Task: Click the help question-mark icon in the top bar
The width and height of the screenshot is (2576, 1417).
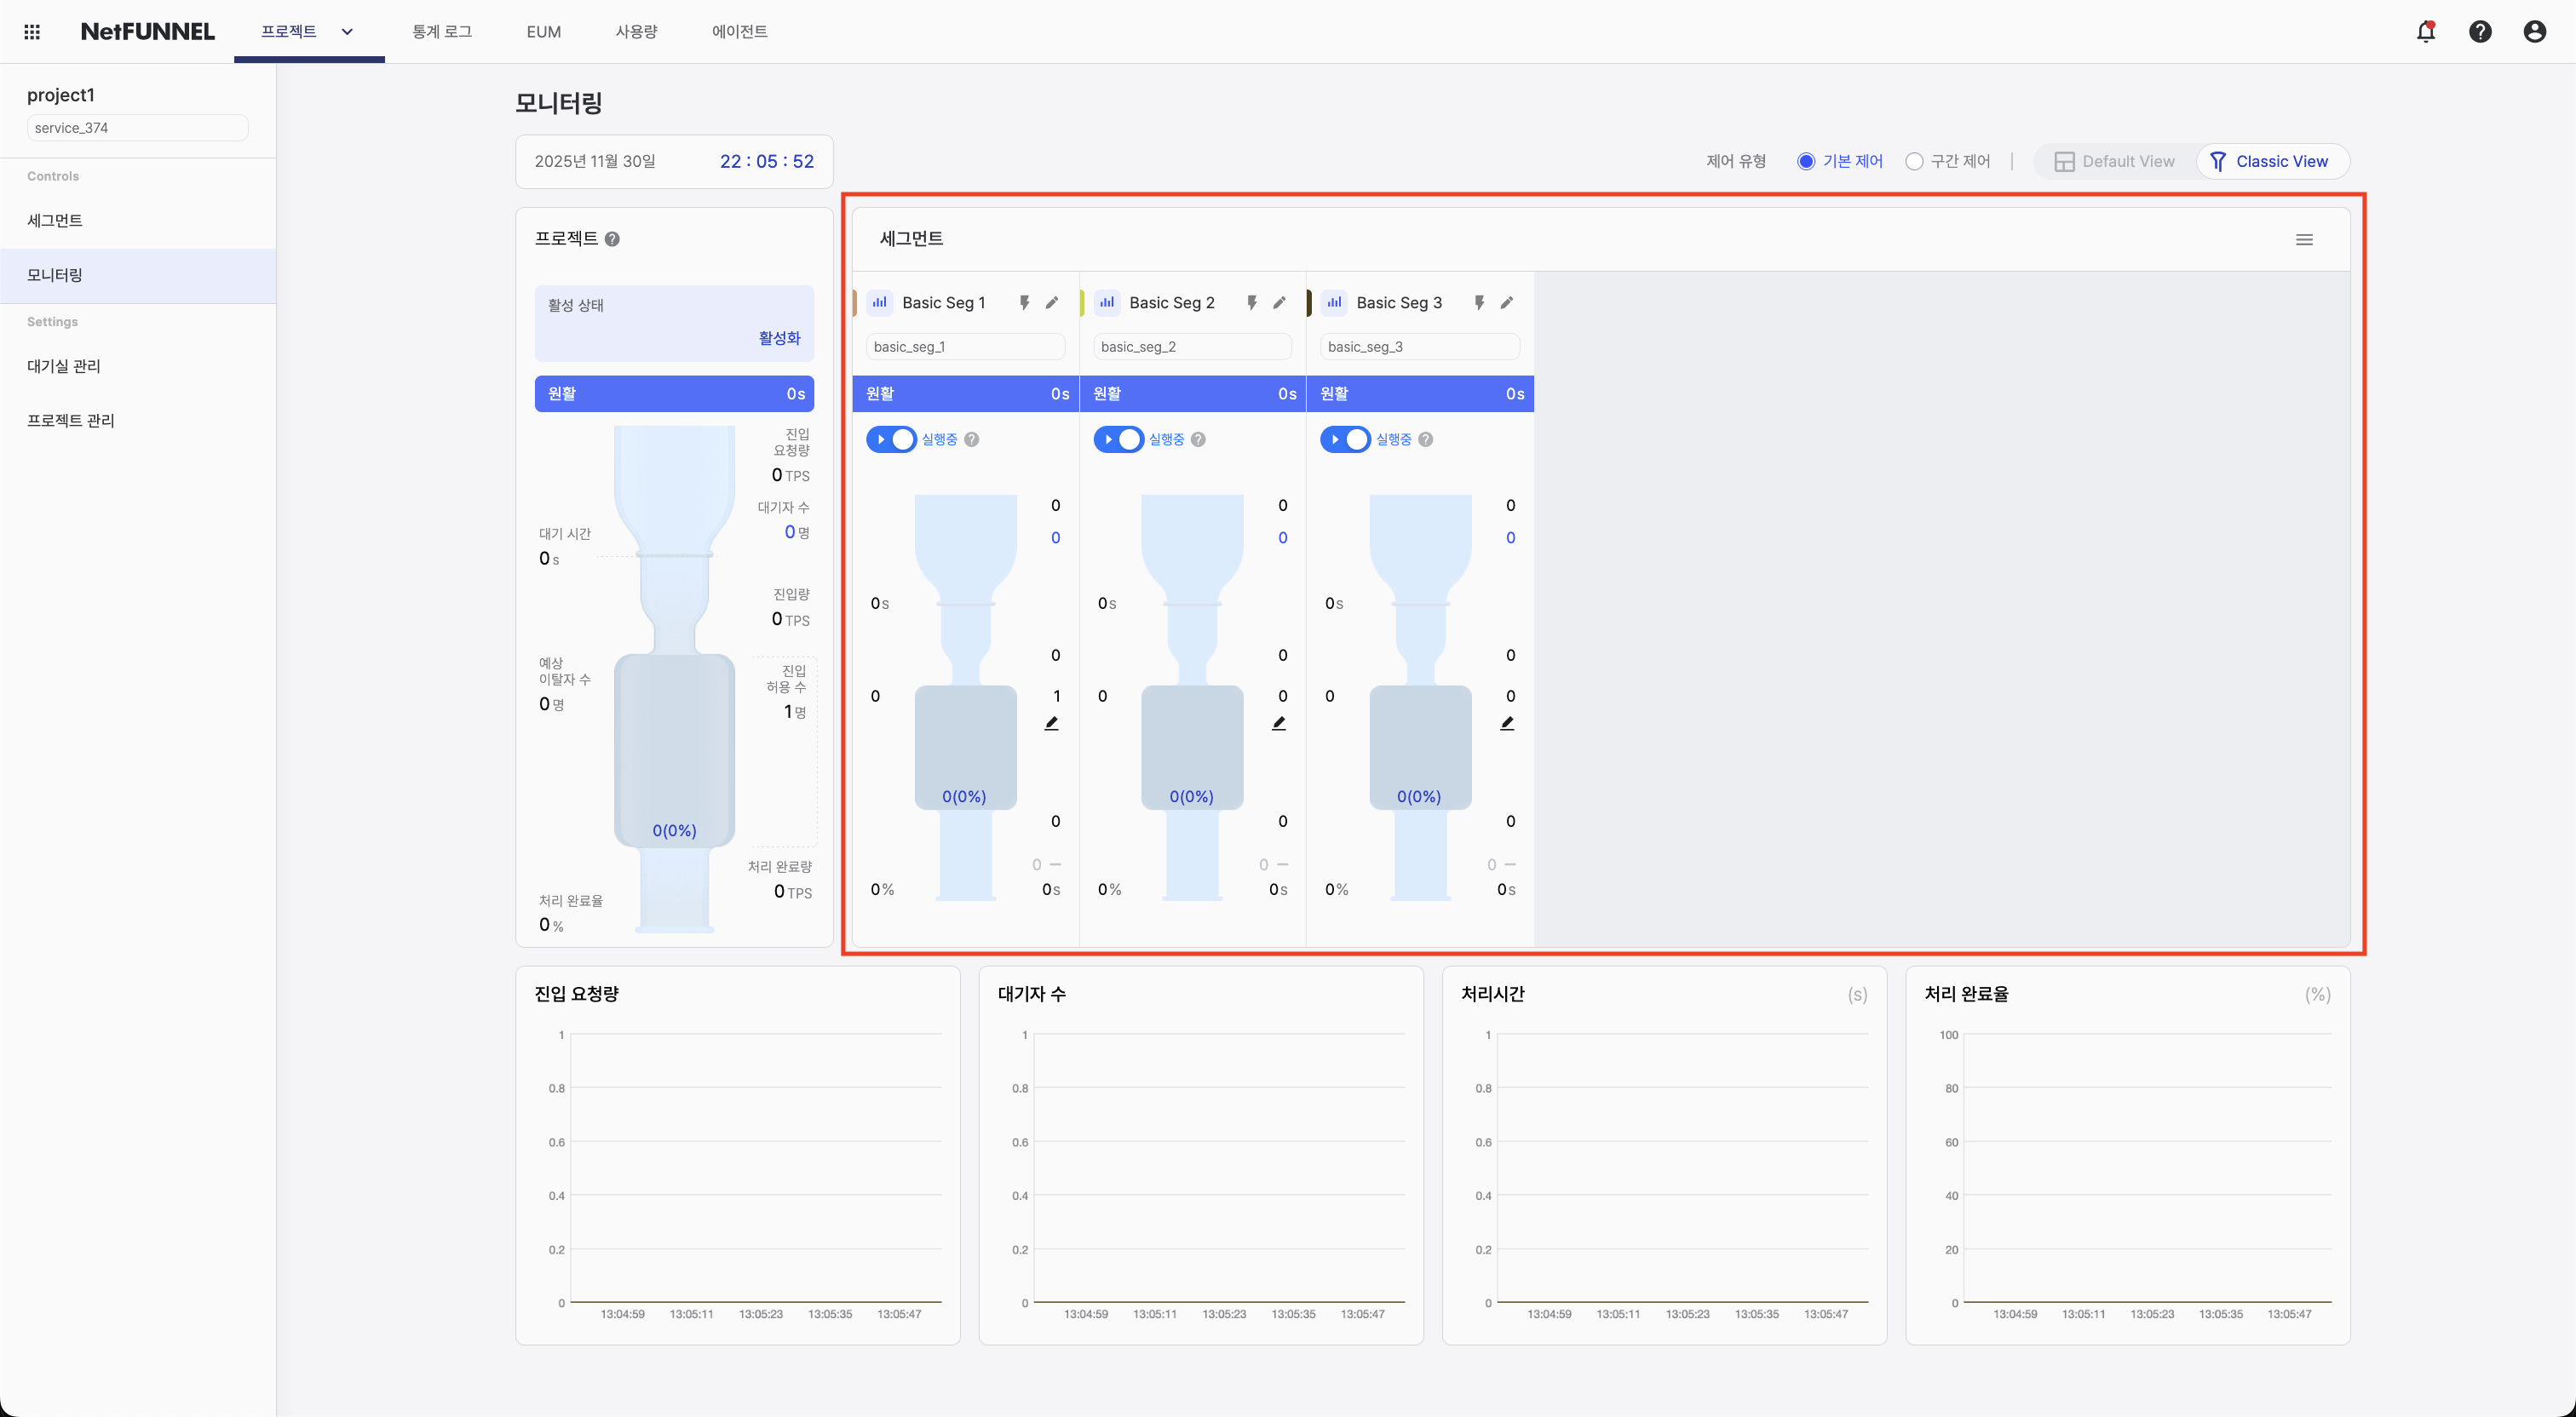Action: coord(2480,31)
